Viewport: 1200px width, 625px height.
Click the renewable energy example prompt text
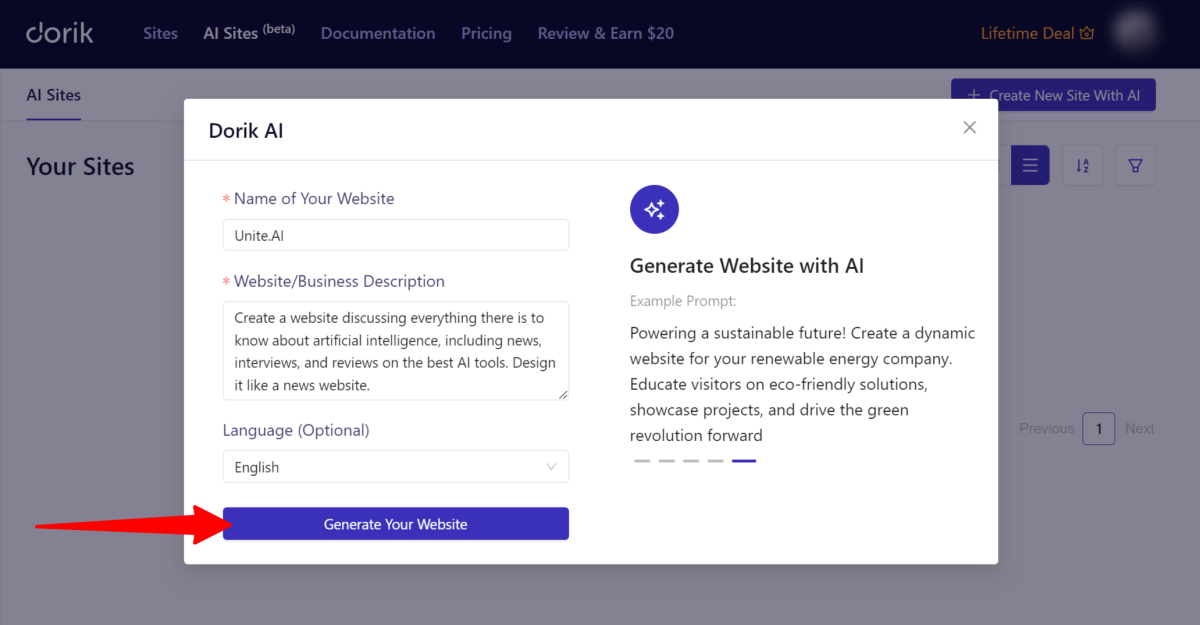pos(803,384)
